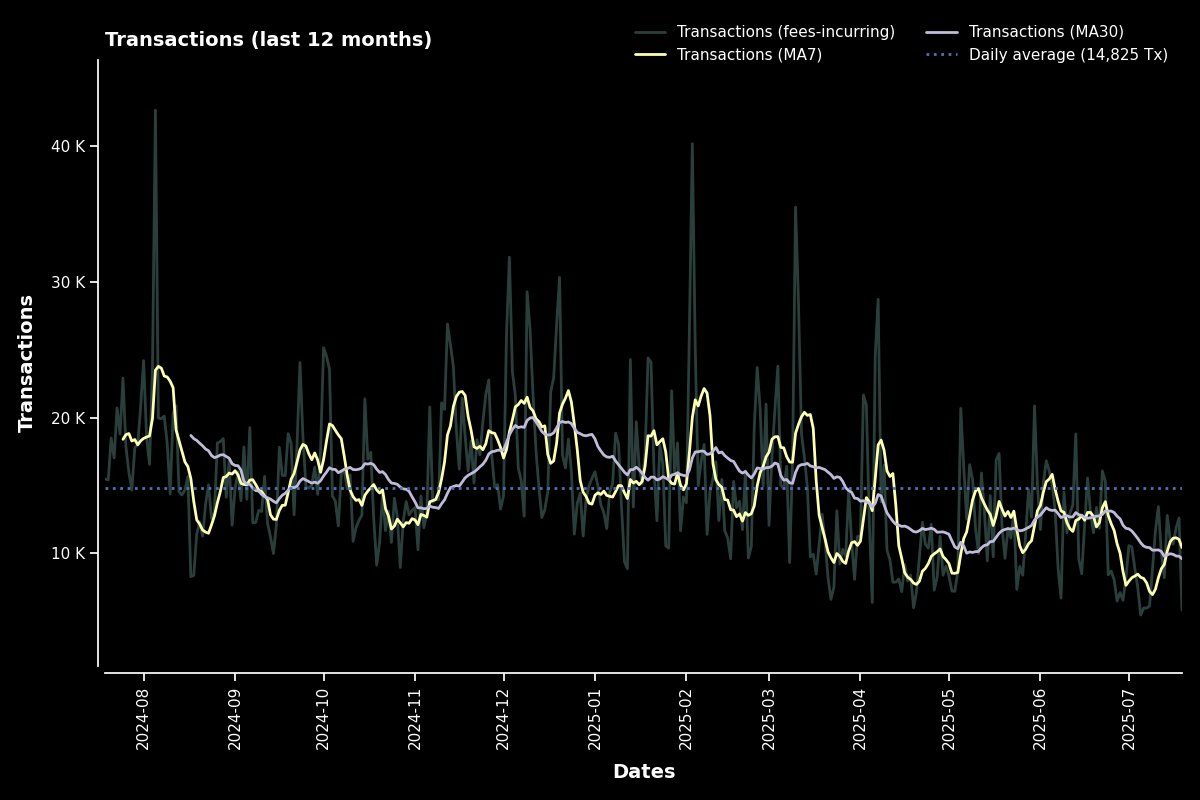Click the dark fees-incurring legend line swatch
1200x800 pixels.
pos(650,32)
